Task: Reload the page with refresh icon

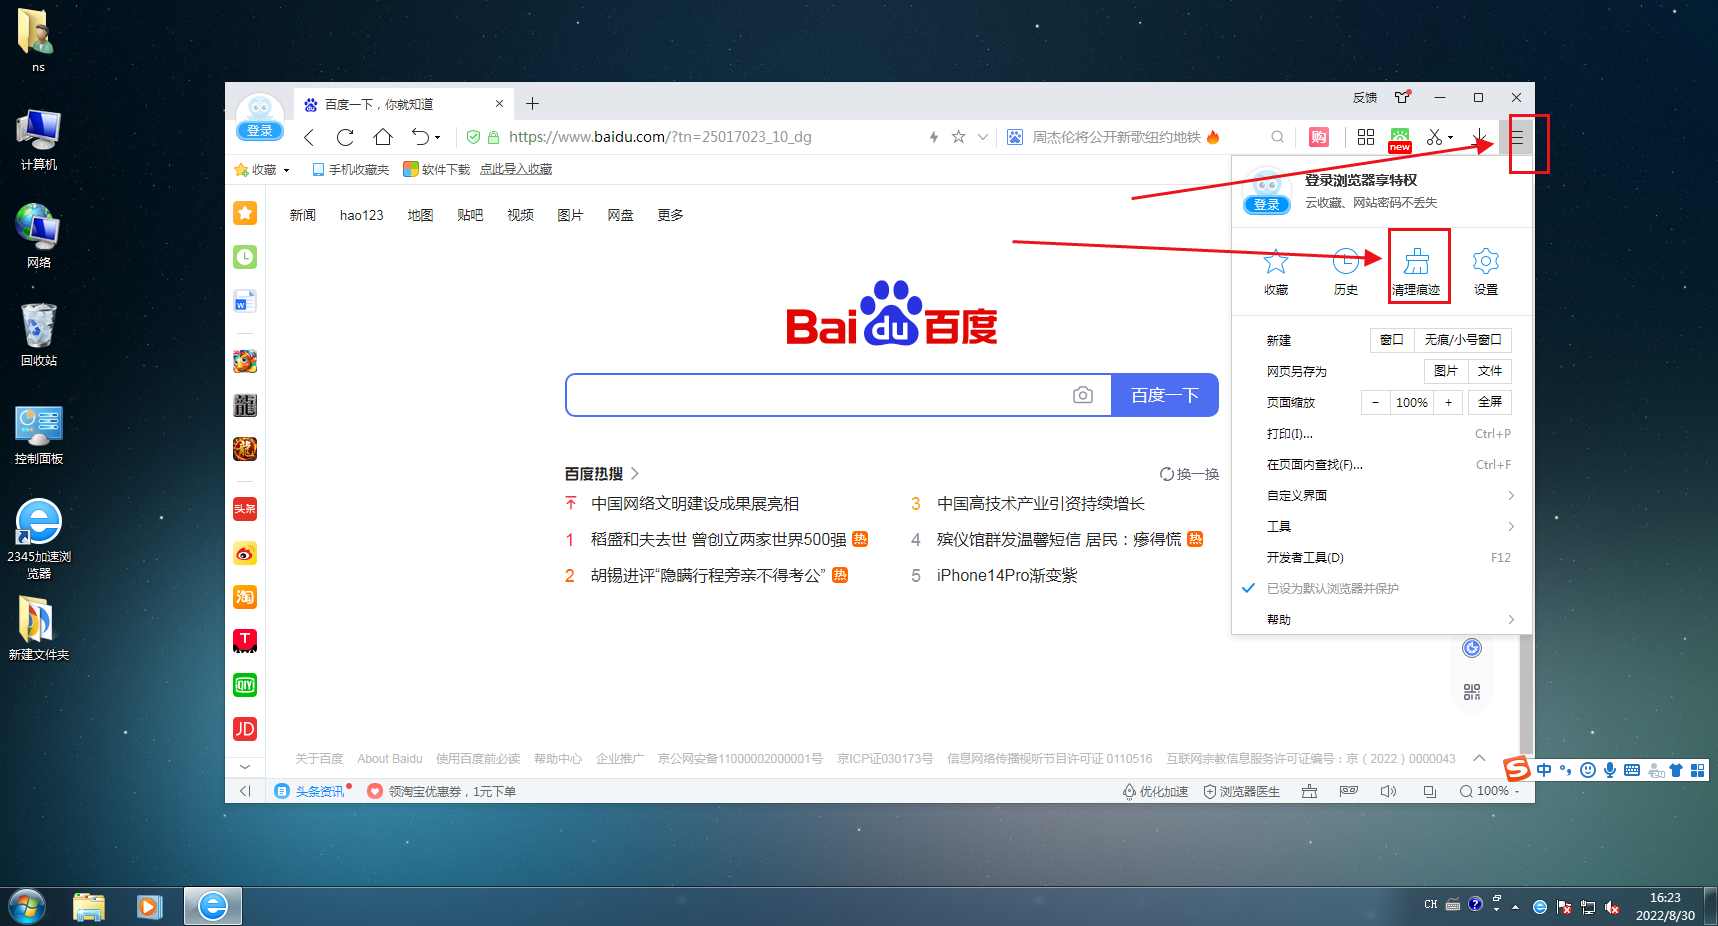Action: 345,137
